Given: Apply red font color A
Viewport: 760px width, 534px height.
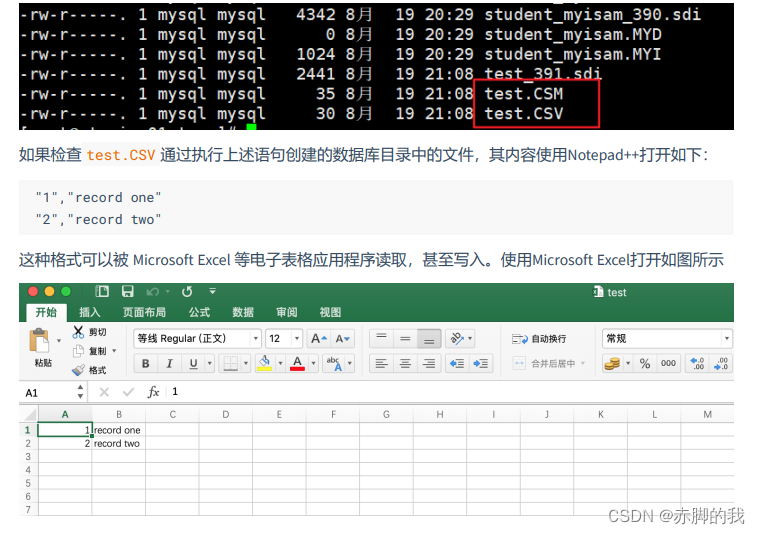Looking at the screenshot, I should click(298, 363).
